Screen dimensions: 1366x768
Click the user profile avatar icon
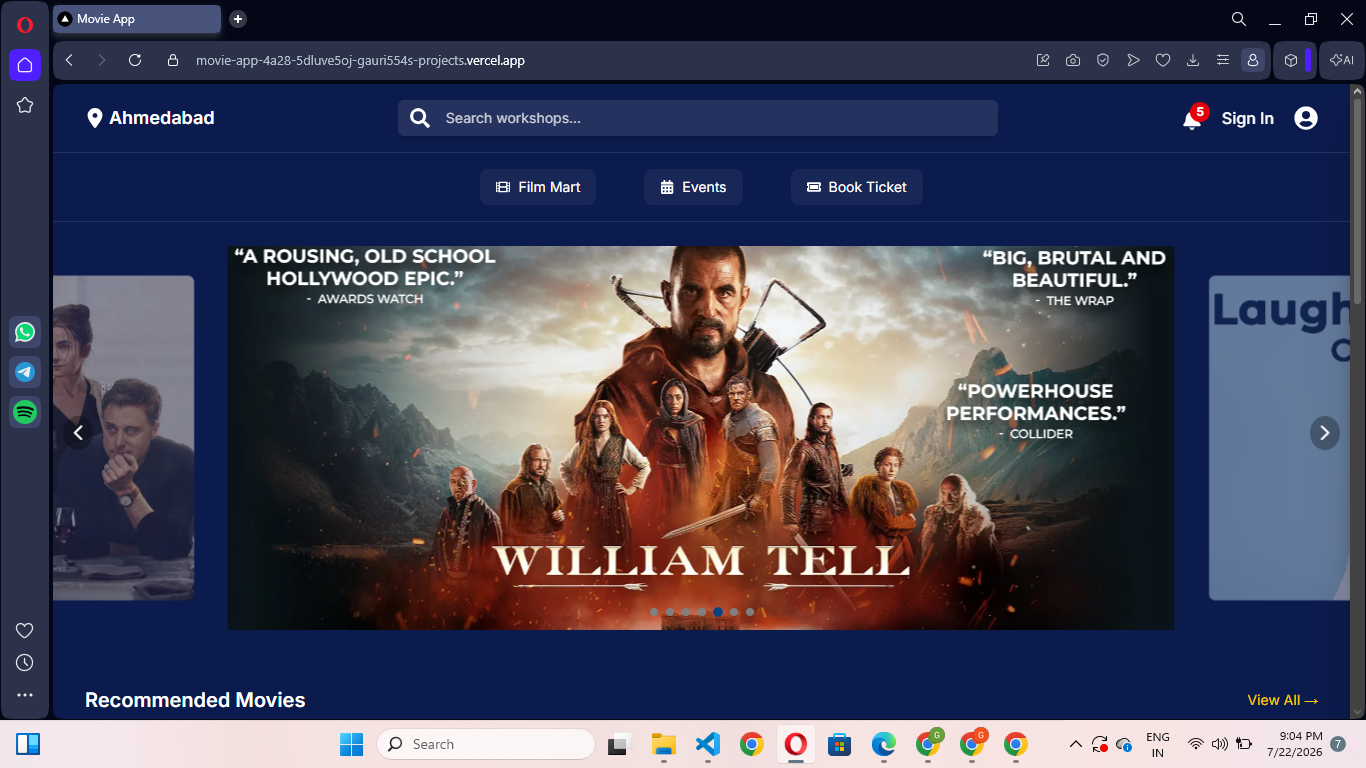click(x=1306, y=118)
